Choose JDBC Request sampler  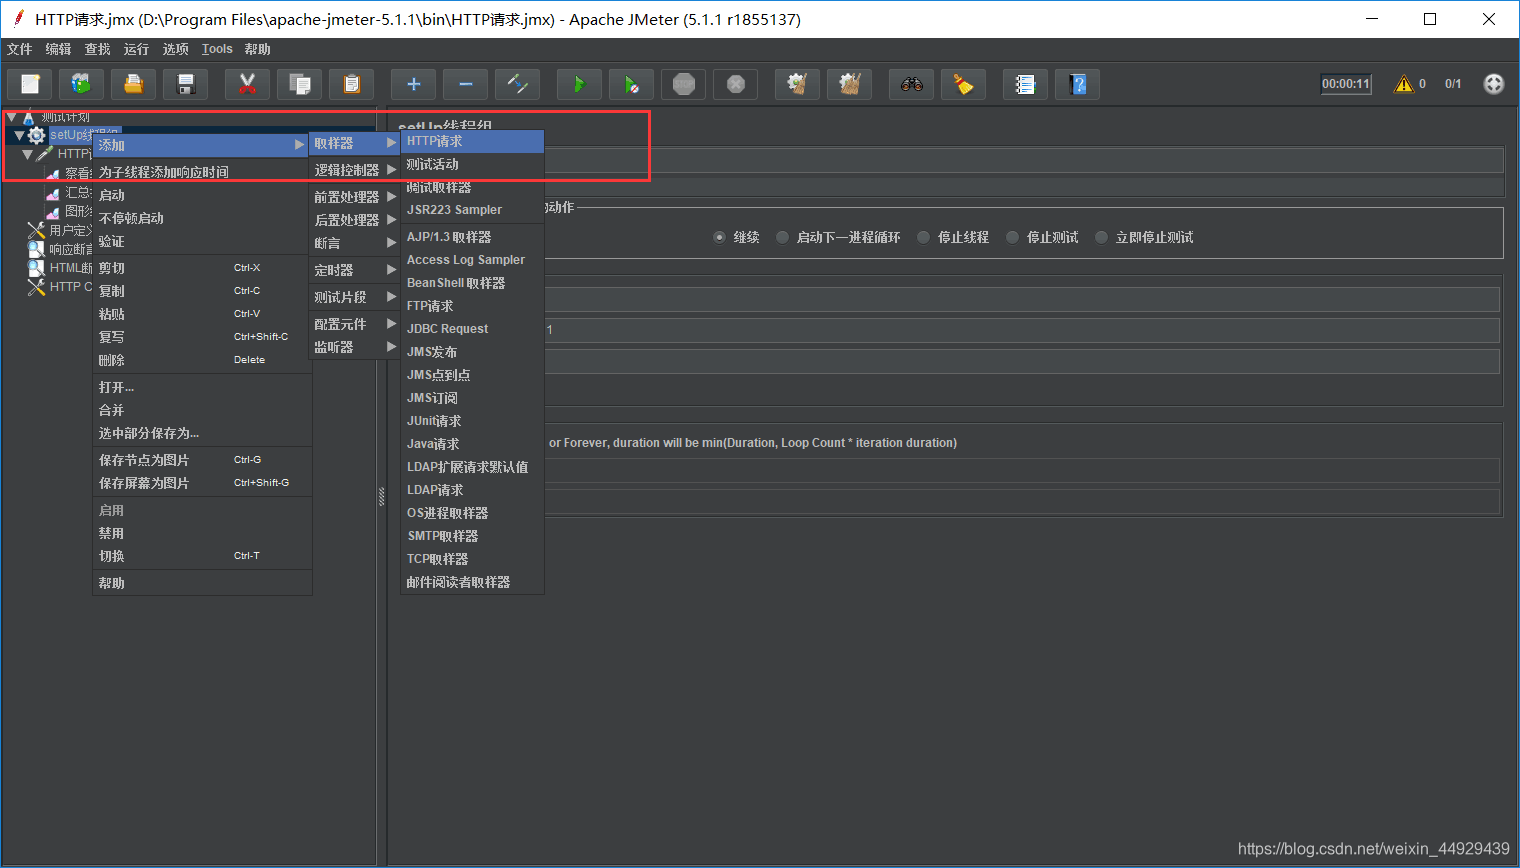tap(472, 329)
